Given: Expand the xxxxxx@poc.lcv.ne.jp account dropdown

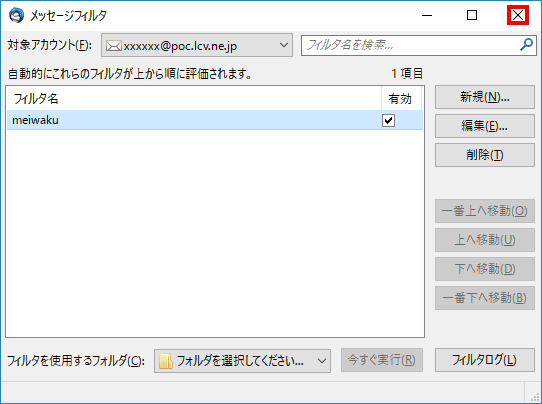Looking at the screenshot, I should coord(197,45).
